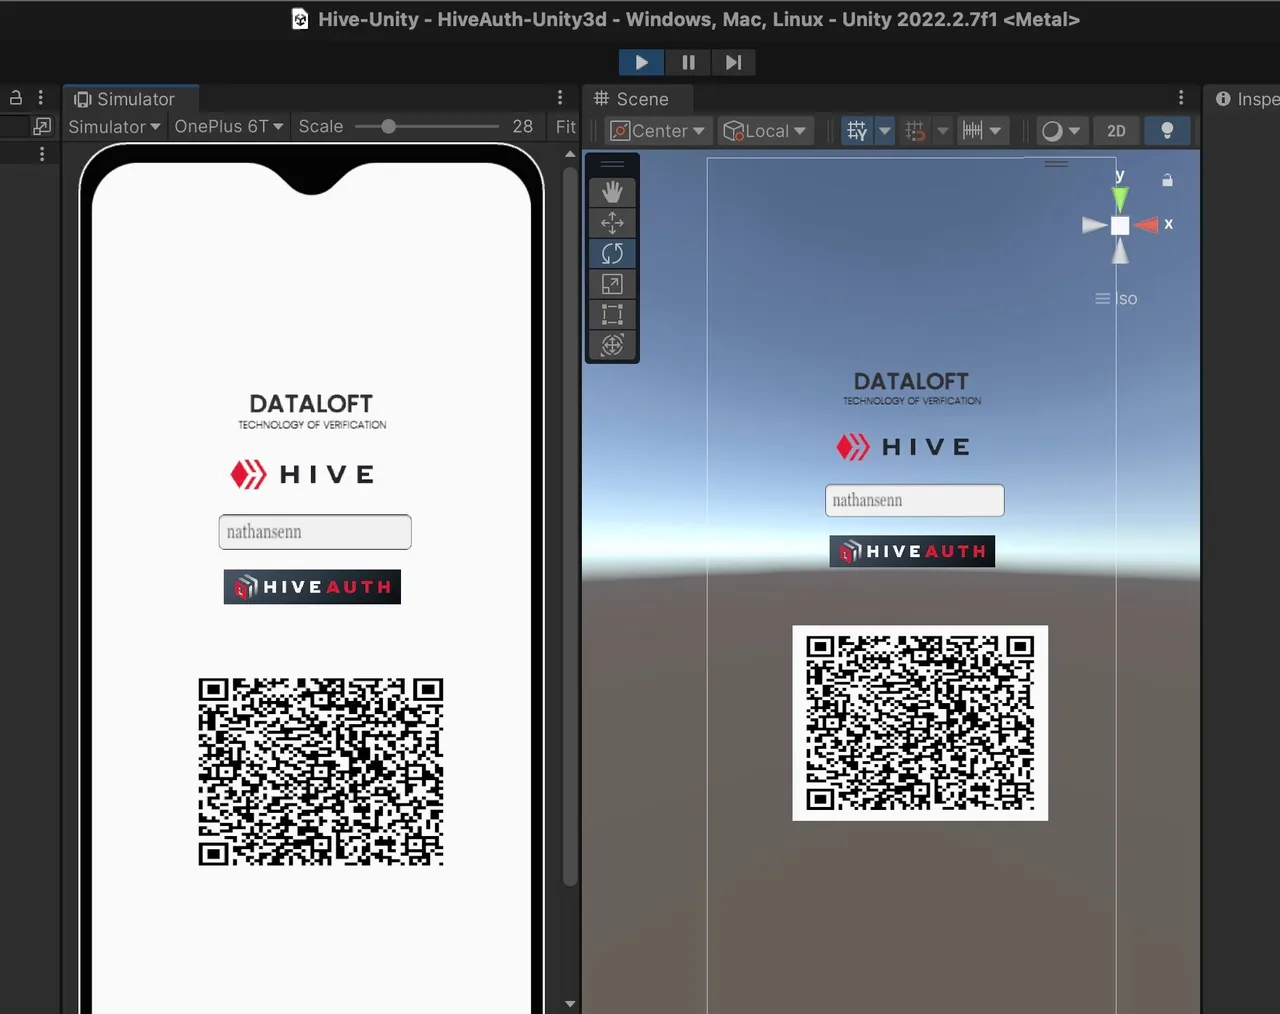
Task: Click the Fit button in Simulator
Action: [566, 127]
